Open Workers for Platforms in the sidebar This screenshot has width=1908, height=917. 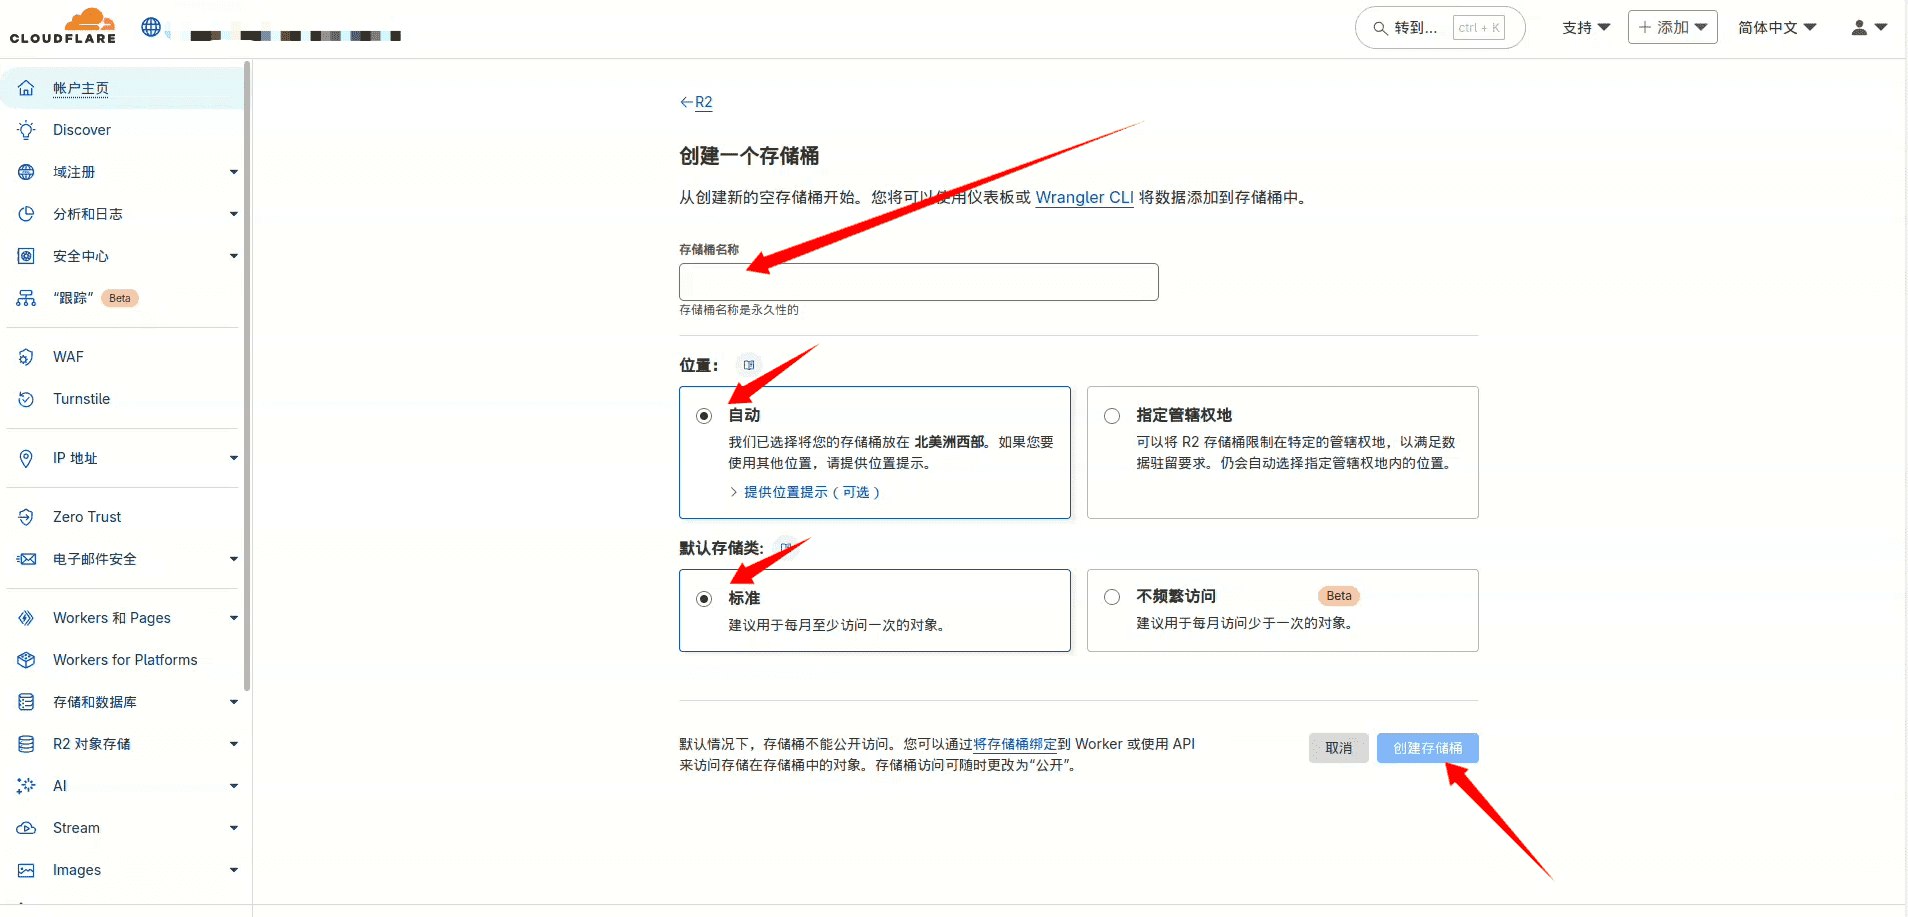click(x=125, y=660)
